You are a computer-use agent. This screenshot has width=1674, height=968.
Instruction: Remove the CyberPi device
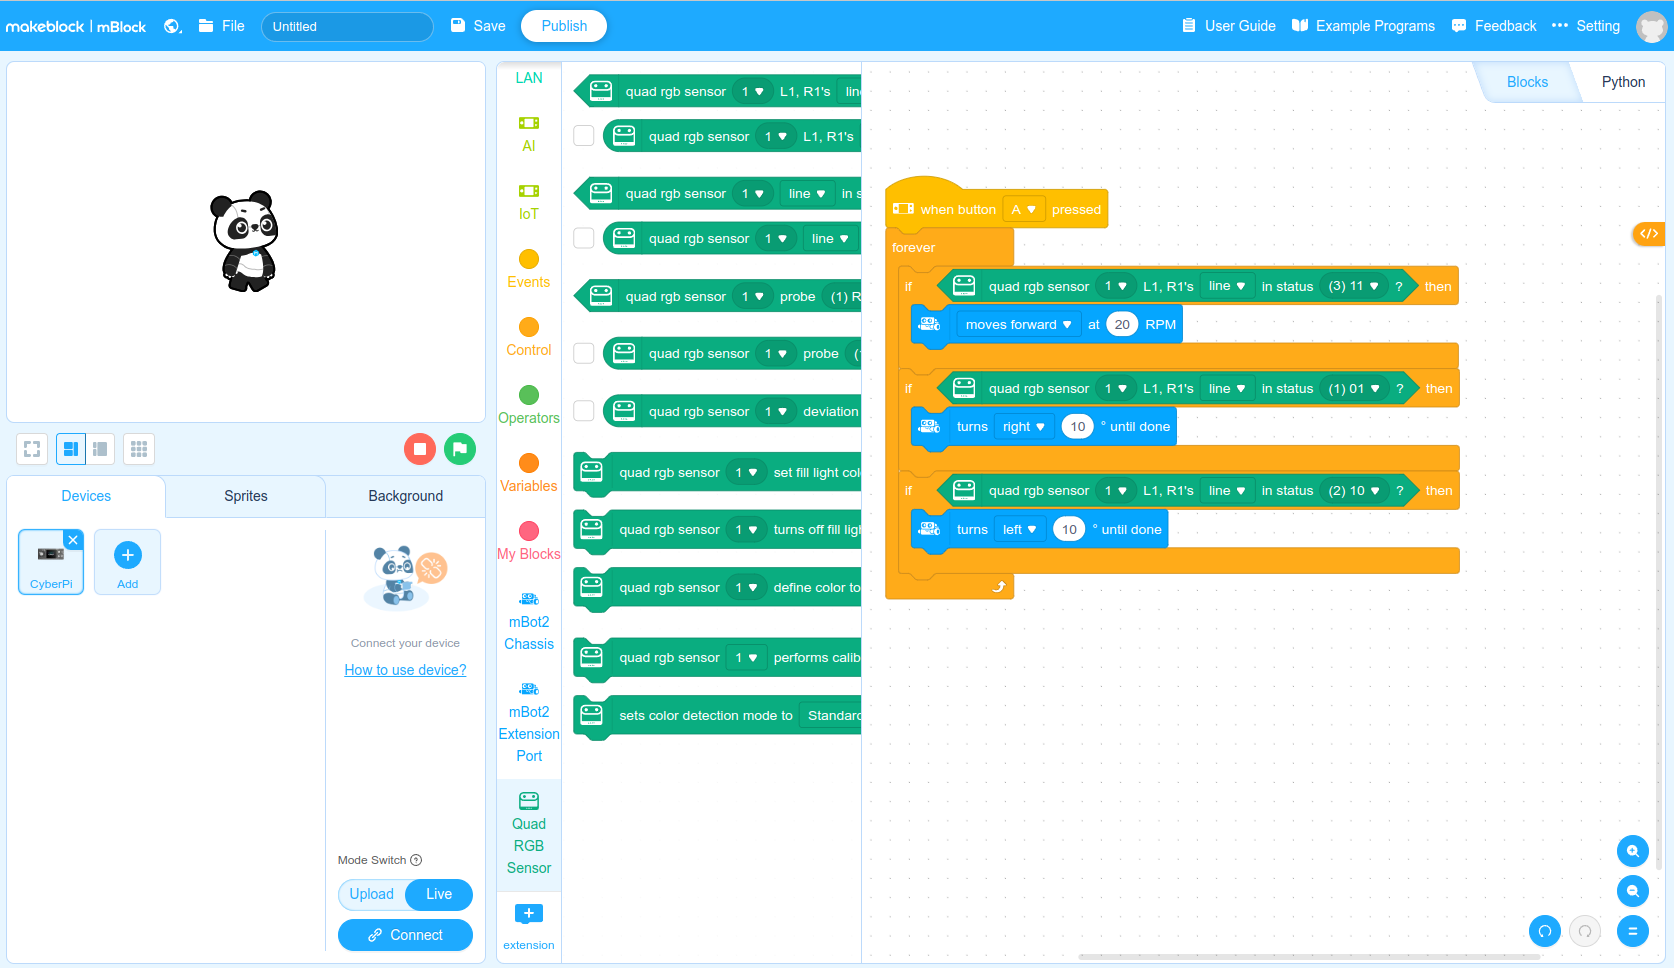73,540
